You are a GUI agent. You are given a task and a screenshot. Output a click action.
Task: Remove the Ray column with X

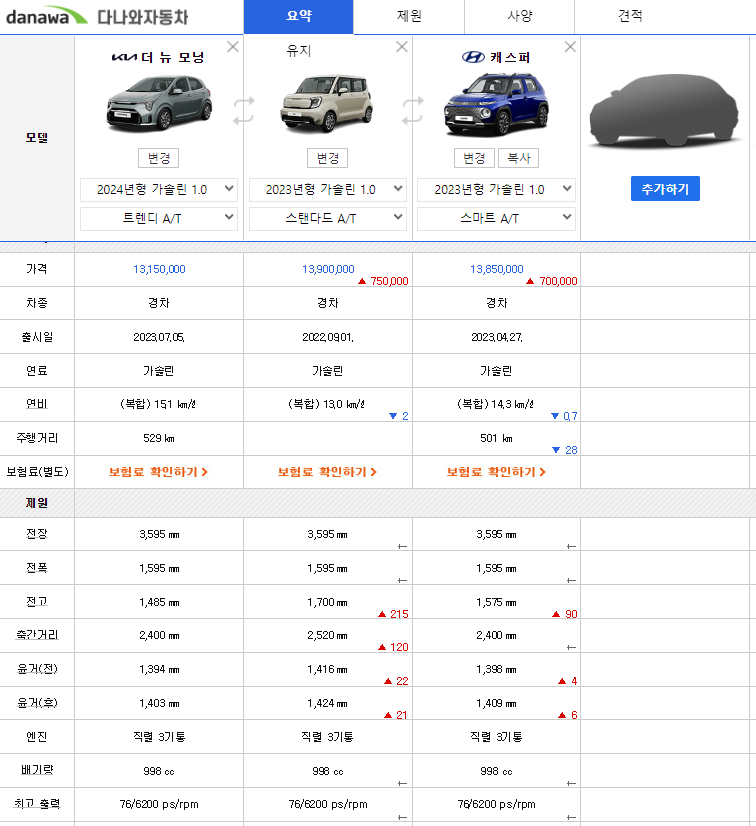402,47
